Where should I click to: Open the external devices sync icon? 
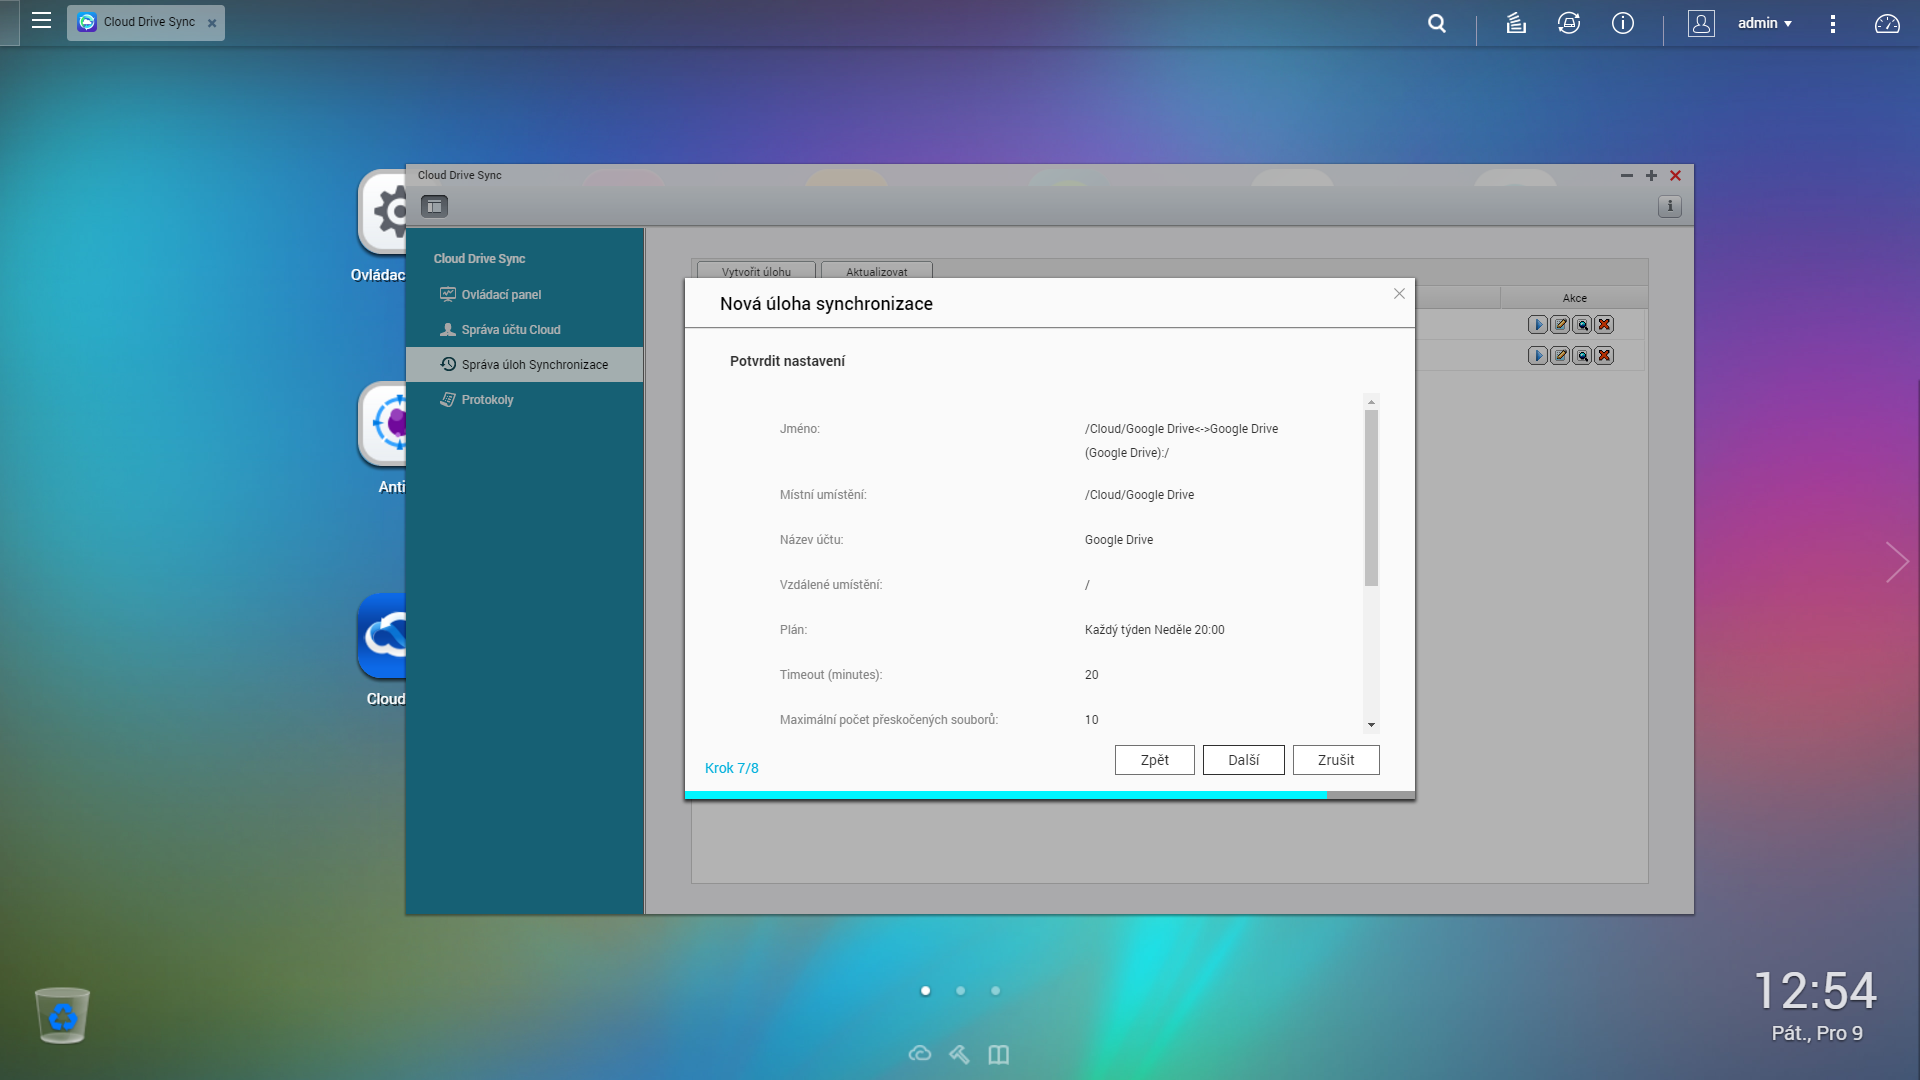[x=1569, y=23]
